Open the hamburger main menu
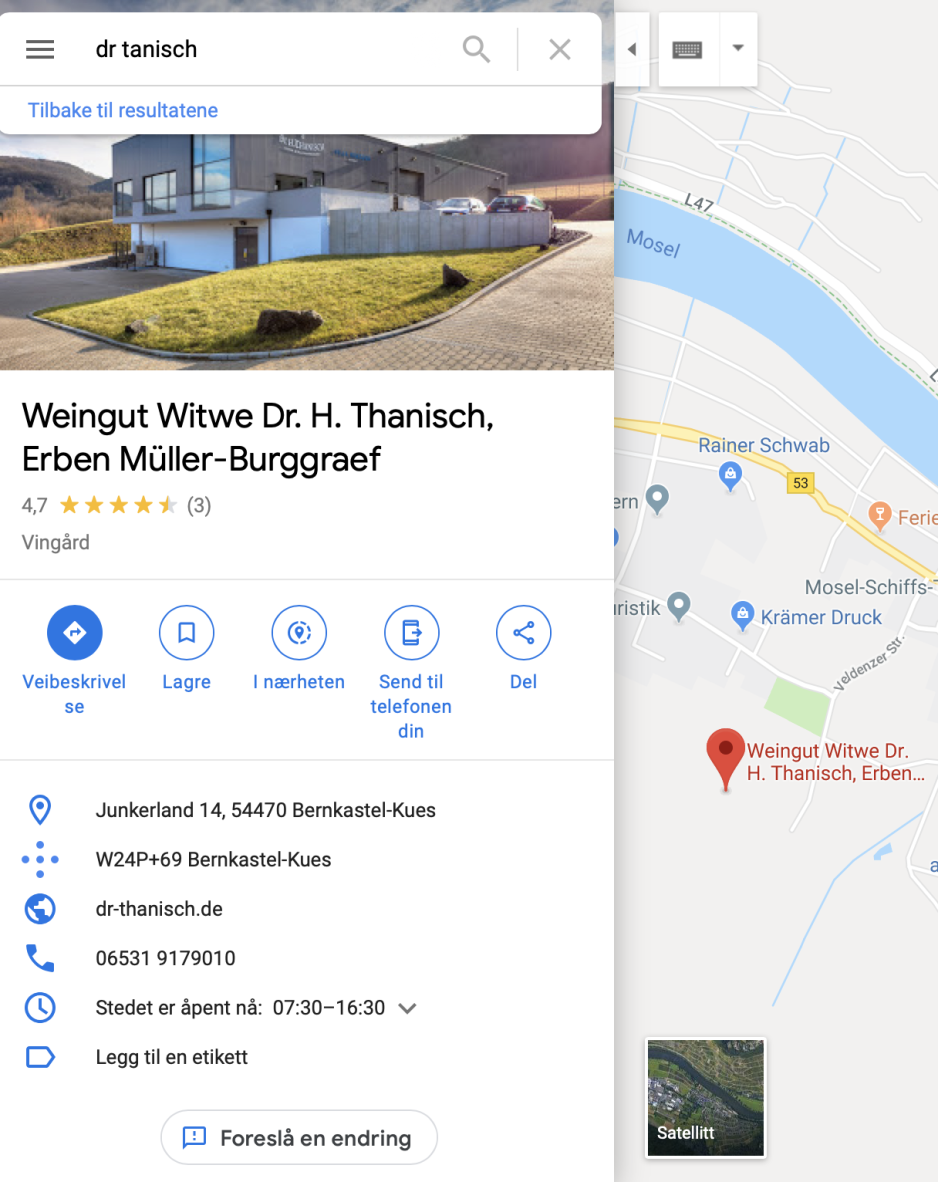 tap(40, 50)
